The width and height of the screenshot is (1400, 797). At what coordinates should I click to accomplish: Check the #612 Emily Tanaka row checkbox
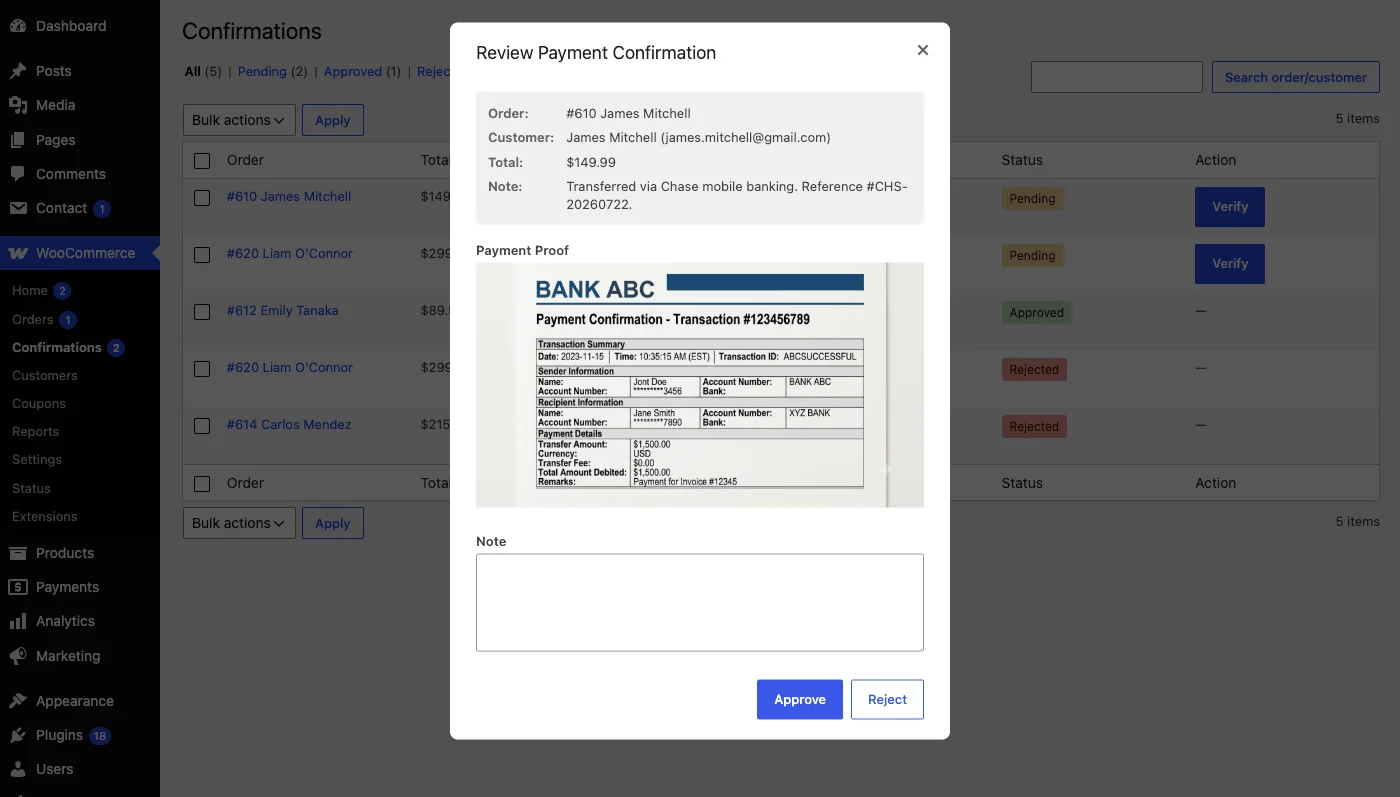point(202,312)
